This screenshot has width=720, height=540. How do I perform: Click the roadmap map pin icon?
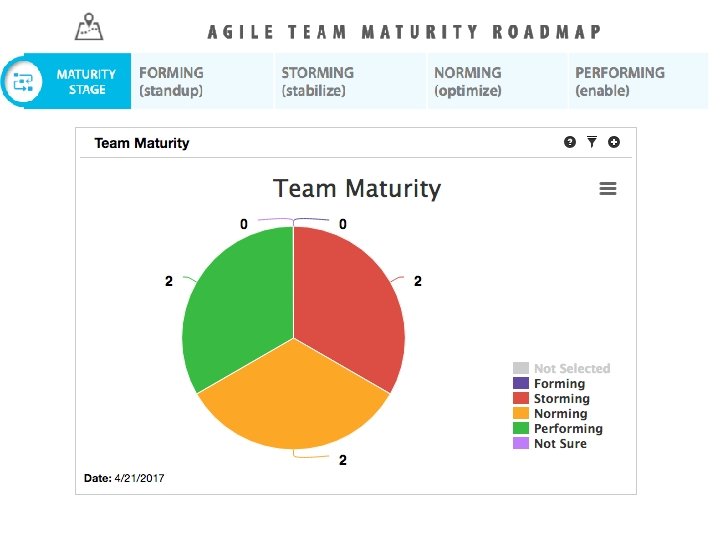[x=90, y=24]
